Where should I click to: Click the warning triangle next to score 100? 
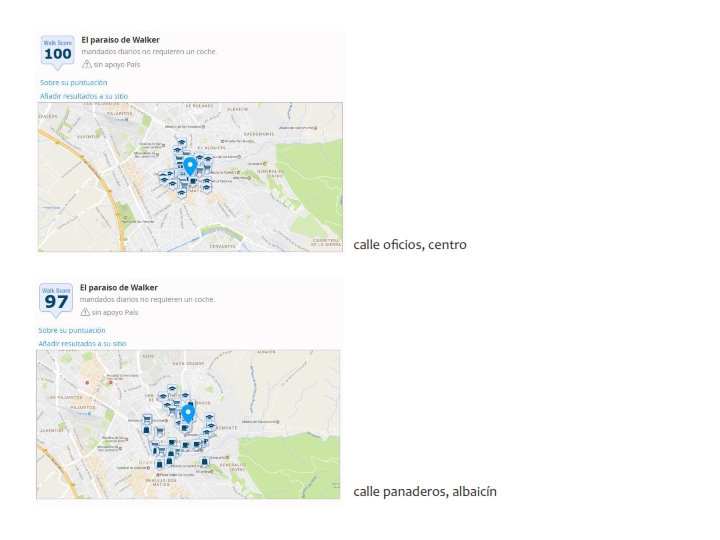[86, 64]
